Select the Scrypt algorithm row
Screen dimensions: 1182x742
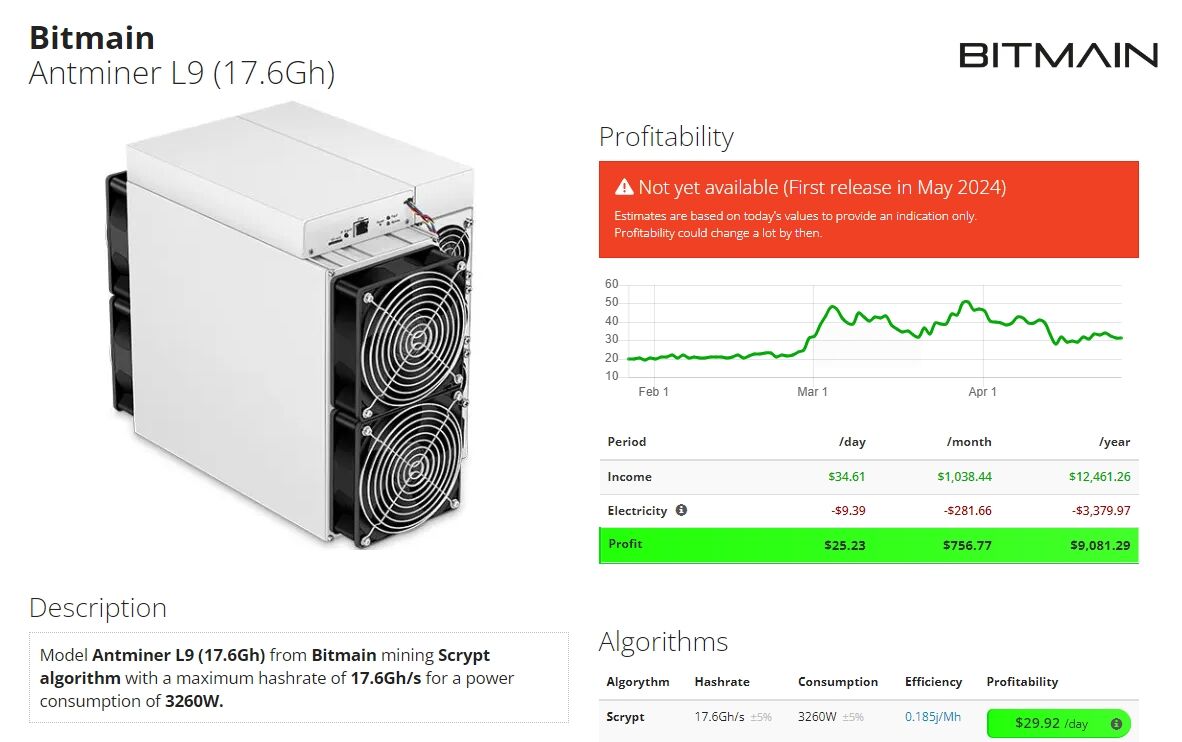[625, 717]
